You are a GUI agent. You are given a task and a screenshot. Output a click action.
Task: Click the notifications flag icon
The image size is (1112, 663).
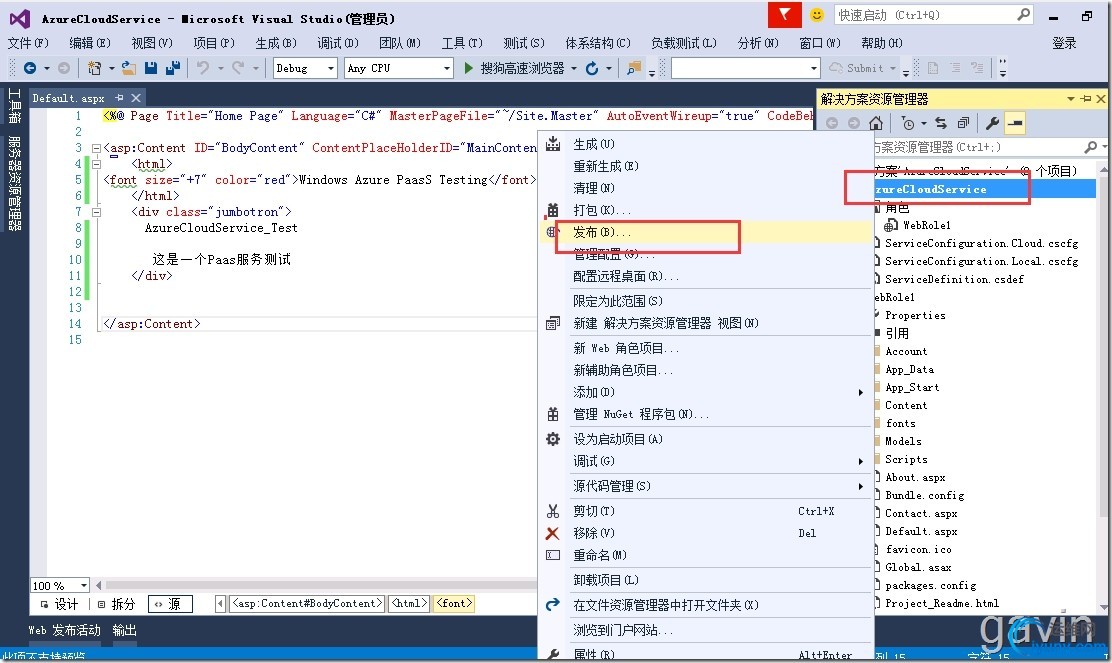(x=784, y=15)
